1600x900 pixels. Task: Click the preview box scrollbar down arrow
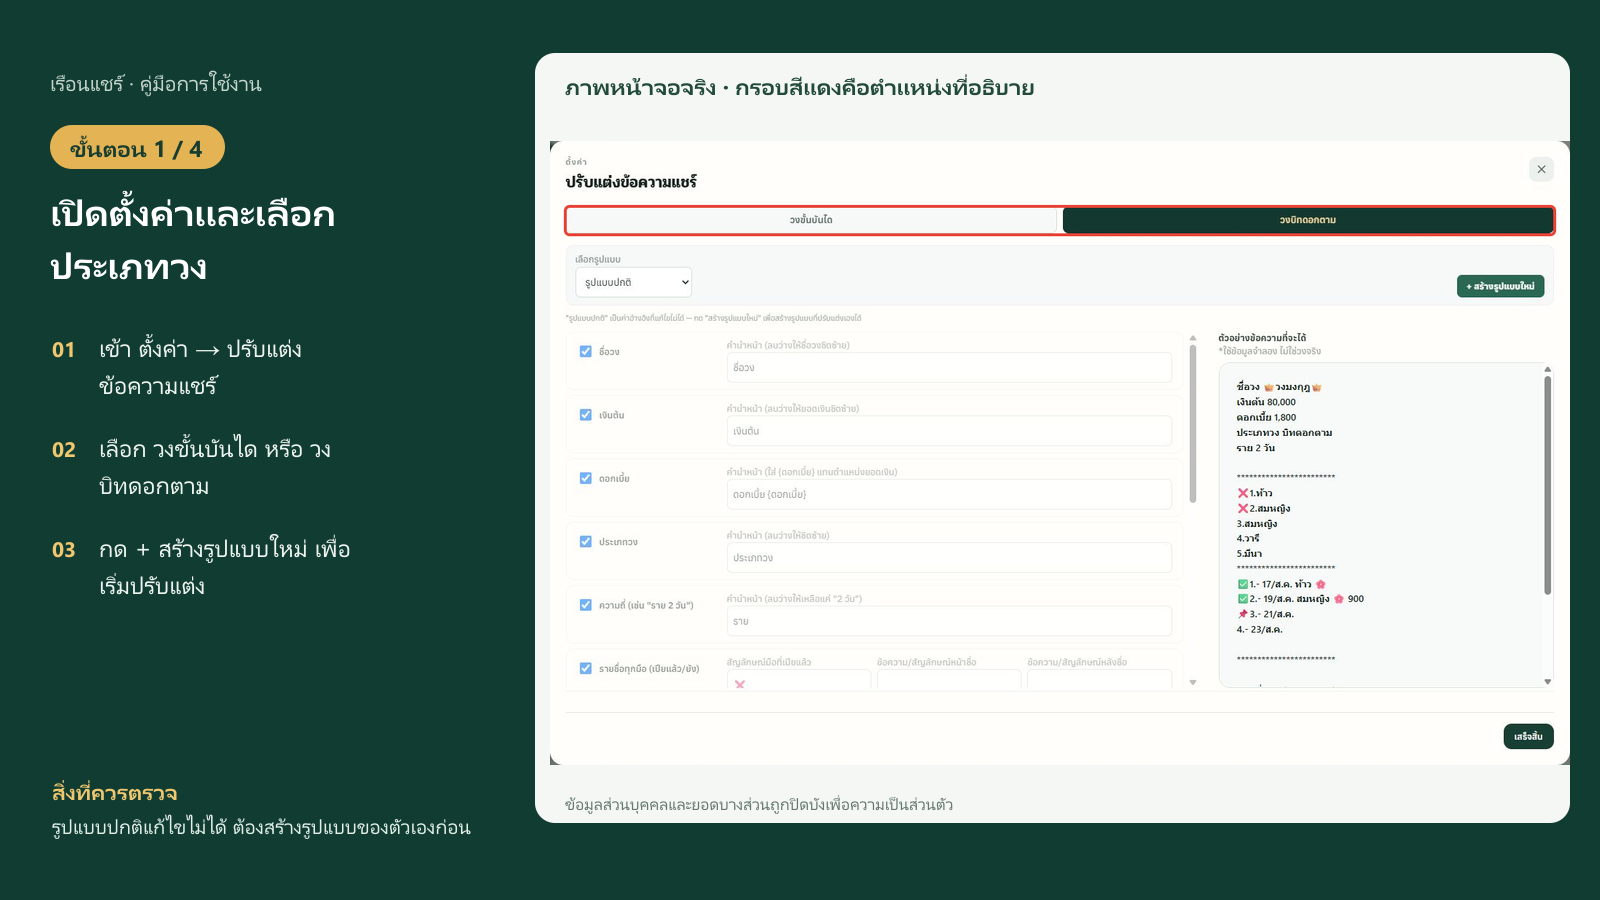[1547, 681]
